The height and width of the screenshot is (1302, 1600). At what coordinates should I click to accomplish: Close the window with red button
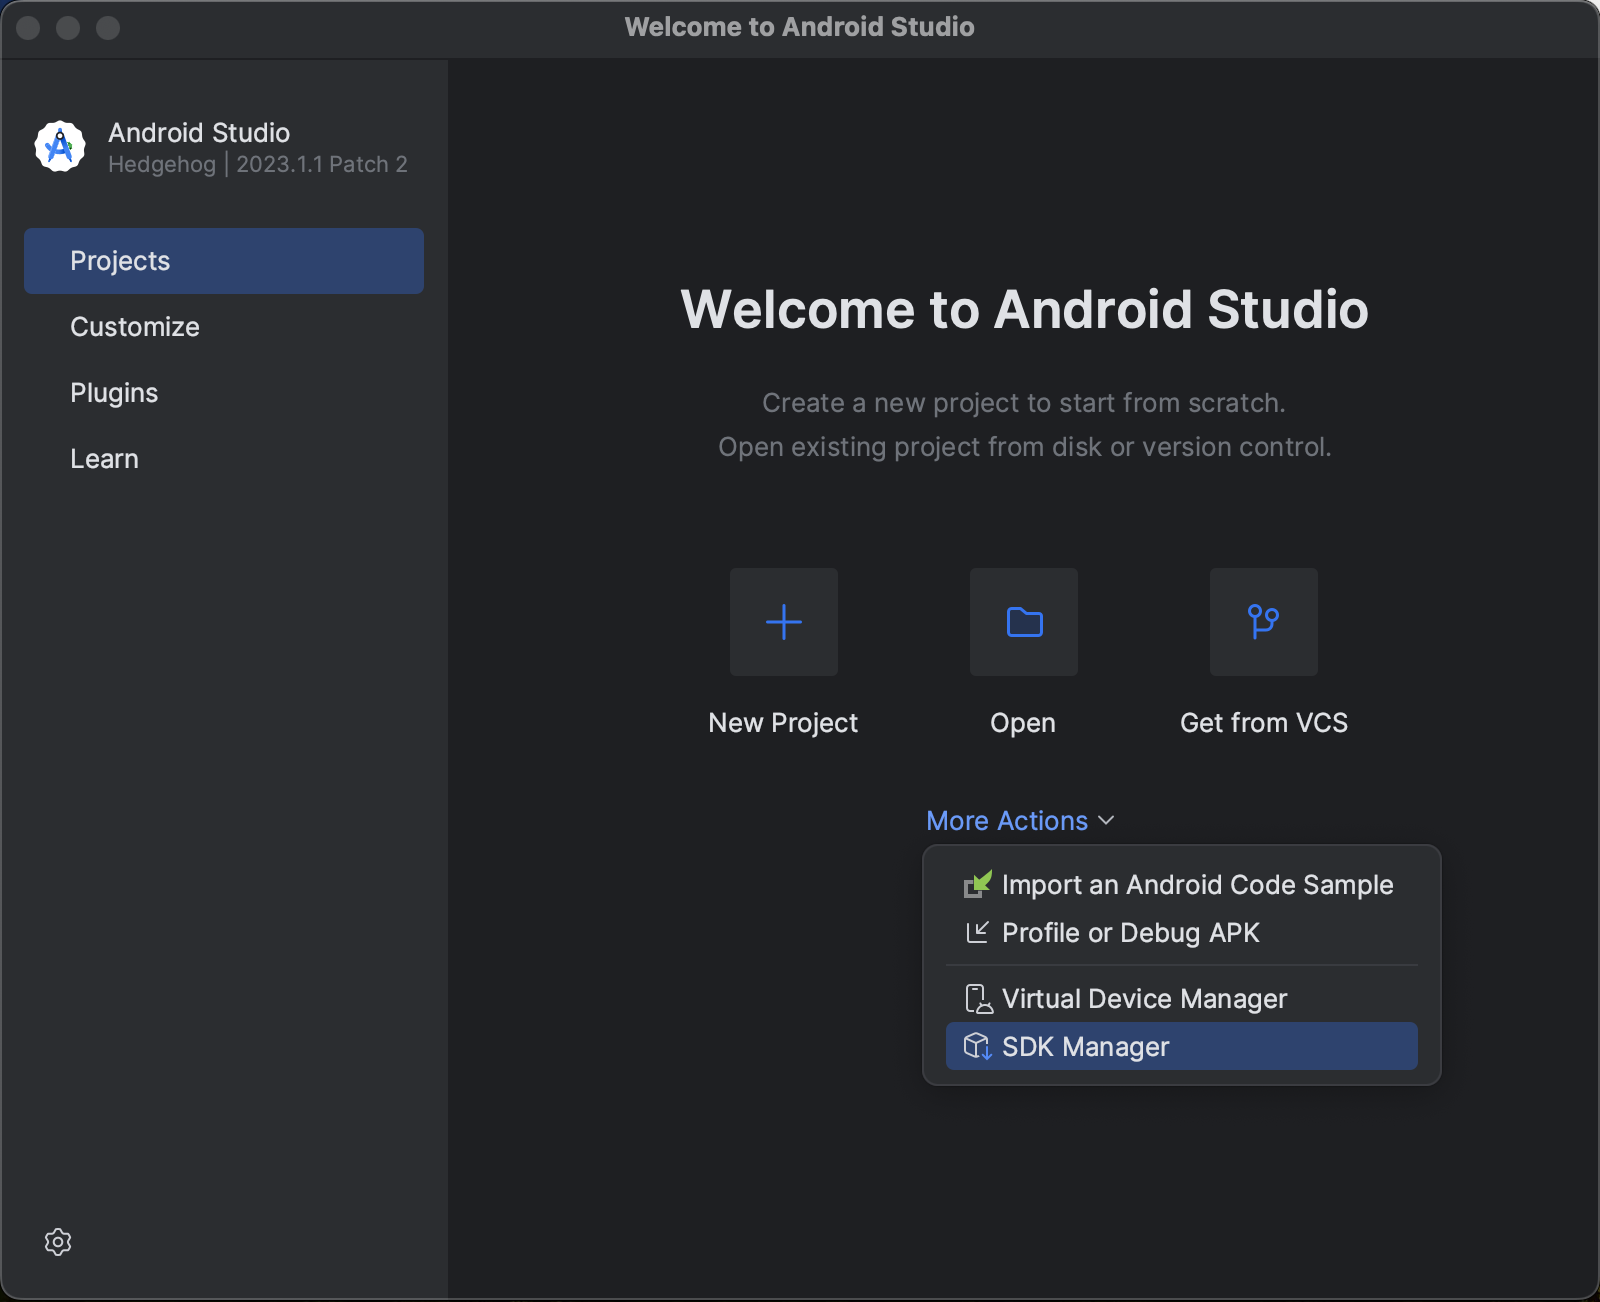(28, 28)
